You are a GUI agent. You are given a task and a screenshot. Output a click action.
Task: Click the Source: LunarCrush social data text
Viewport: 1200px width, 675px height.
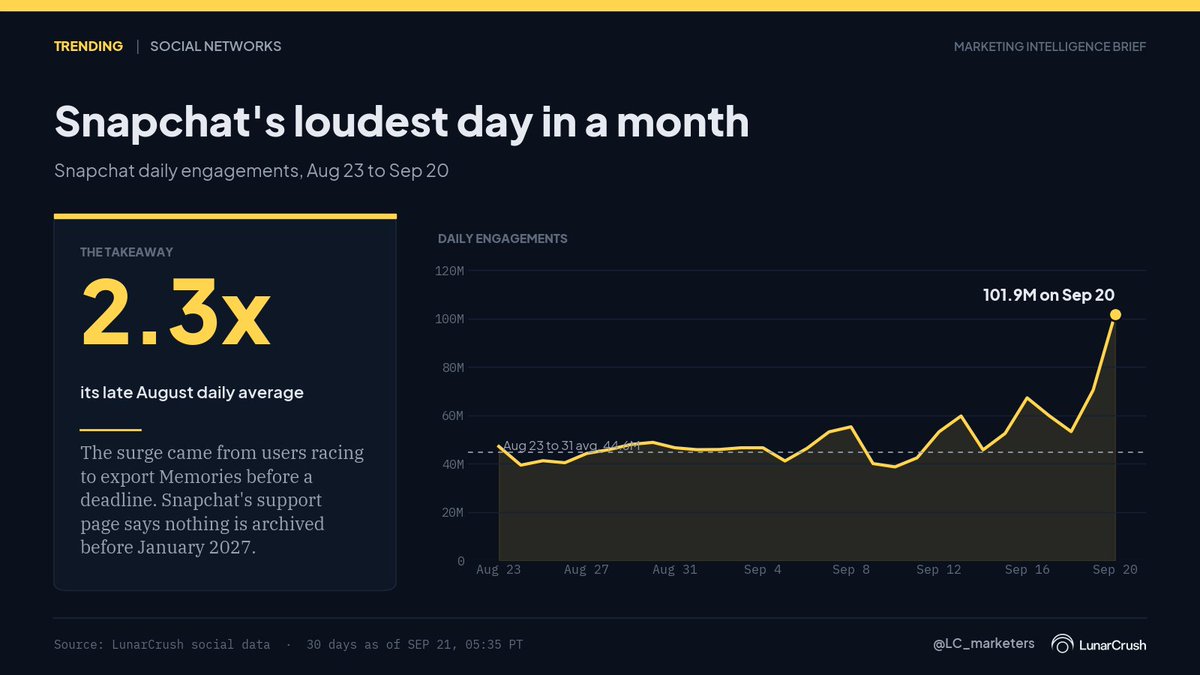pos(162,645)
